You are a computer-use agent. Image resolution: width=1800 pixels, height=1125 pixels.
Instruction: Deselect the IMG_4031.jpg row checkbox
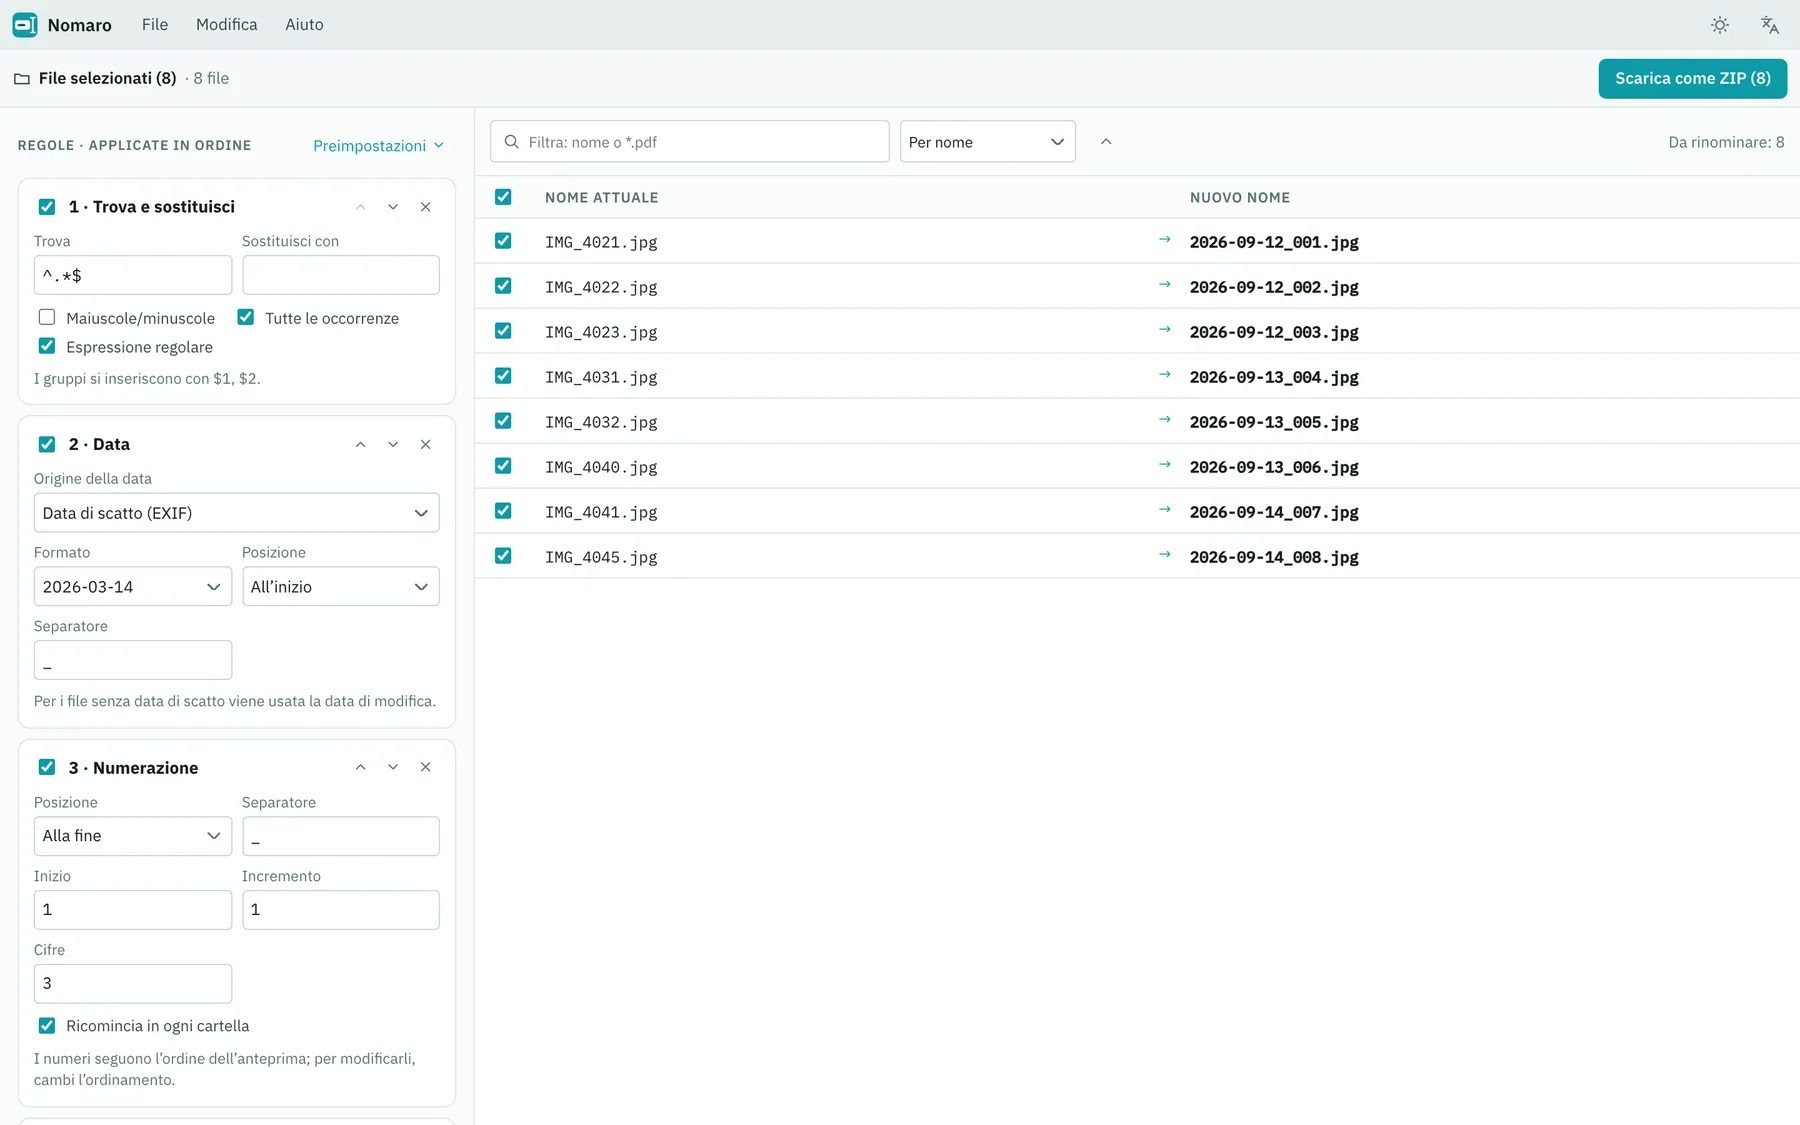coord(503,376)
